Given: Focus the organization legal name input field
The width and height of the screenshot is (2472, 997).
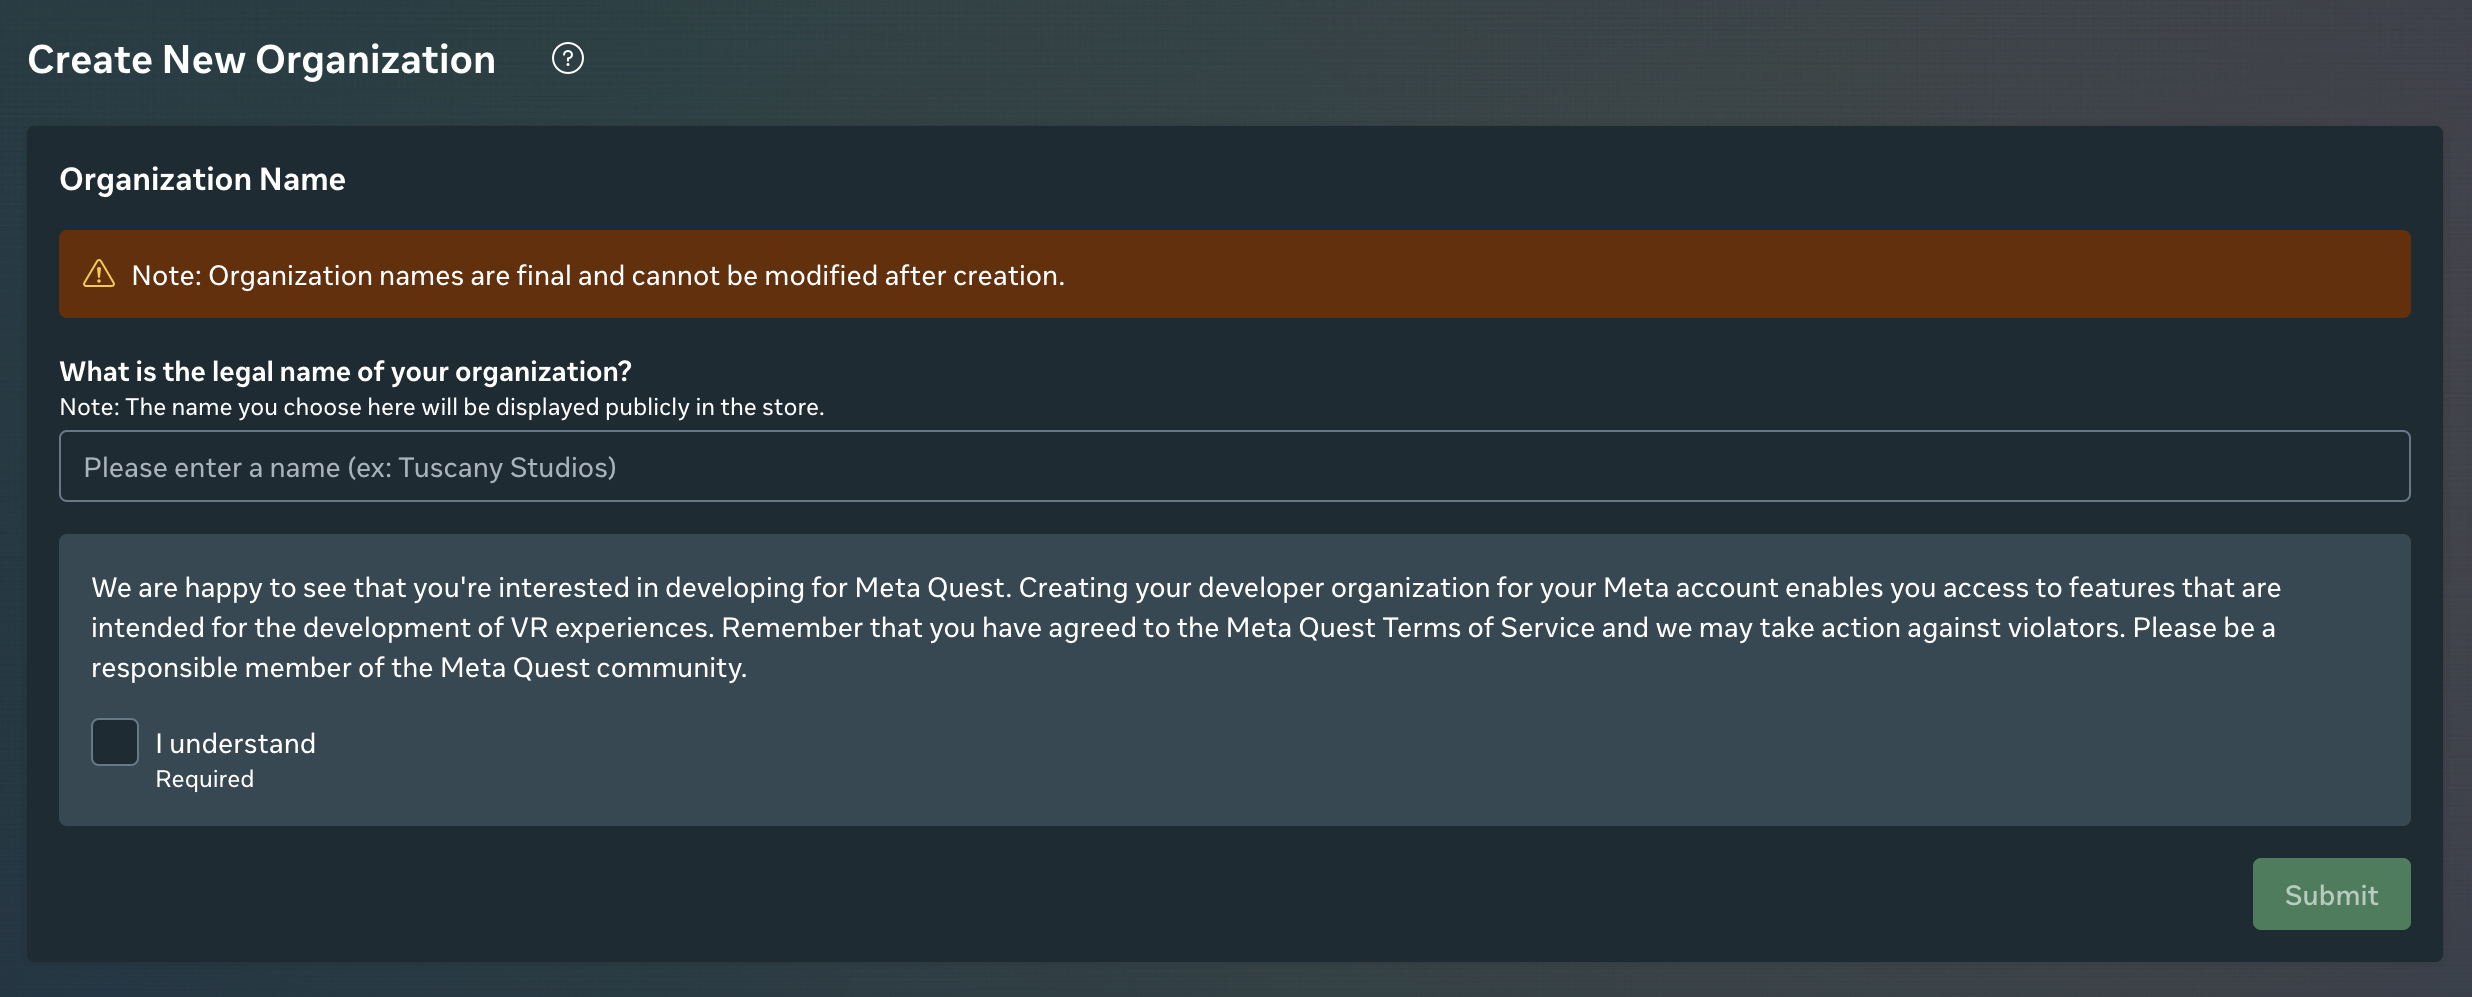Looking at the screenshot, I should [x=1234, y=466].
